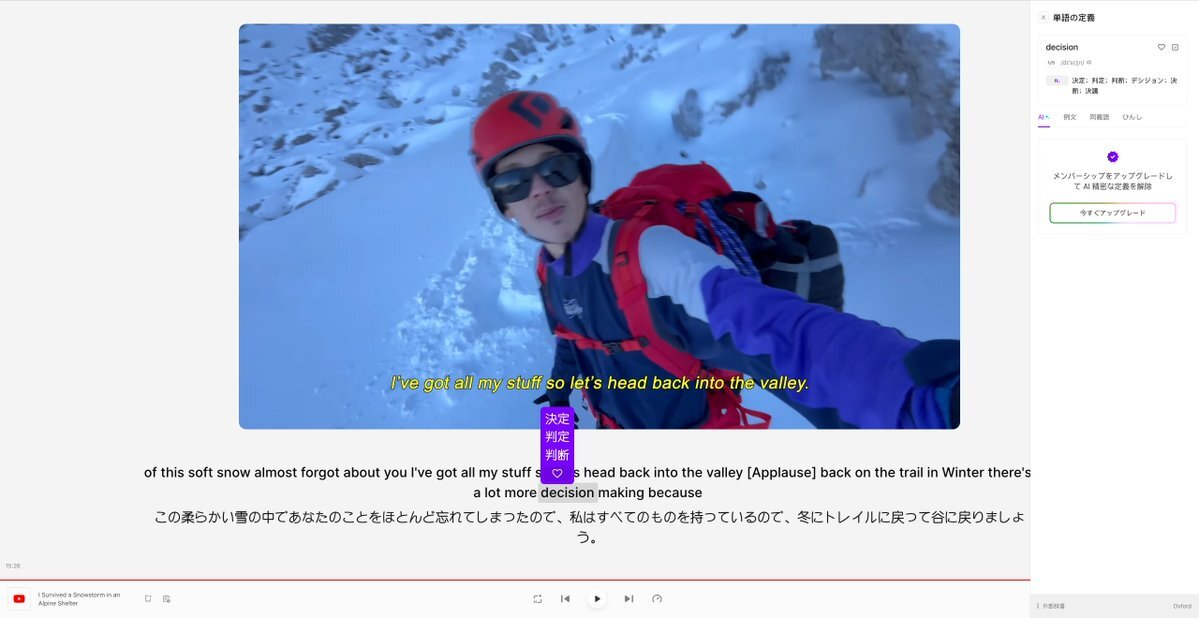1199x618 pixels.
Task: Click 今すぐアップグレード button
Action: pyautogui.click(x=1113, y=213)
